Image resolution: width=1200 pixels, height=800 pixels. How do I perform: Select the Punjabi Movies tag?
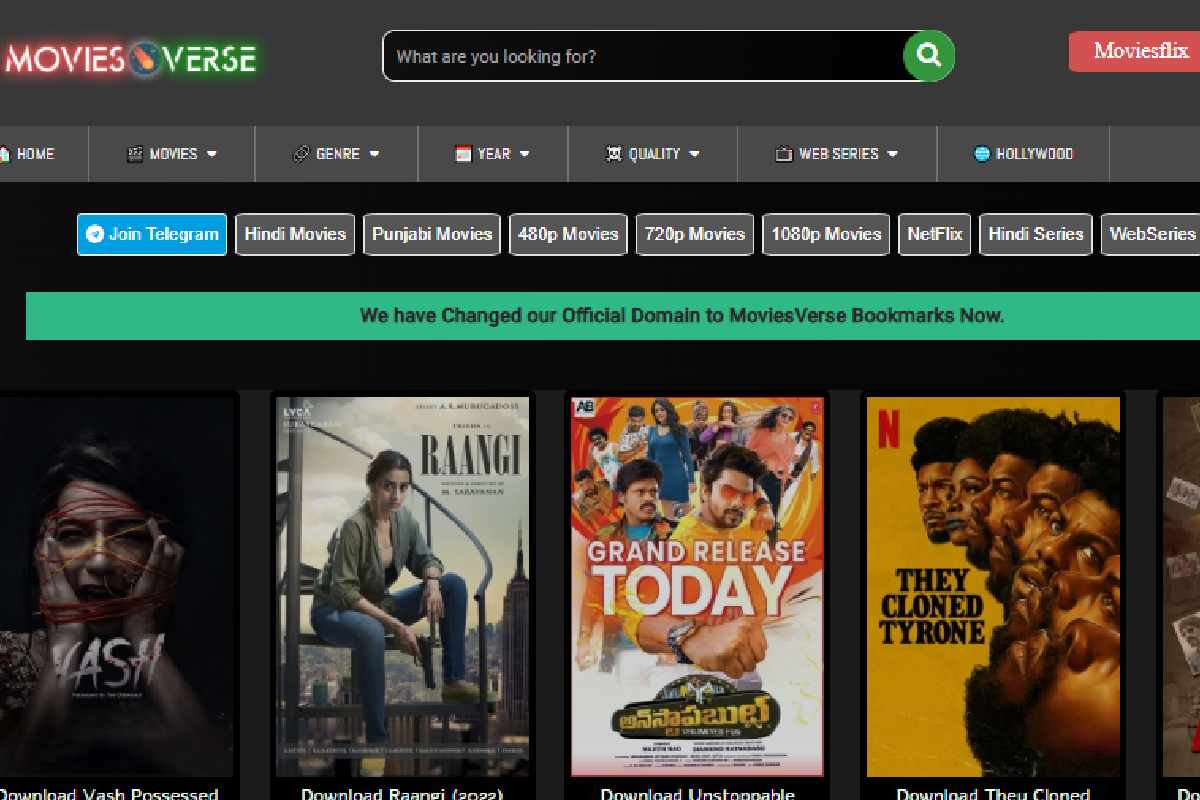[x=432, y=234]
